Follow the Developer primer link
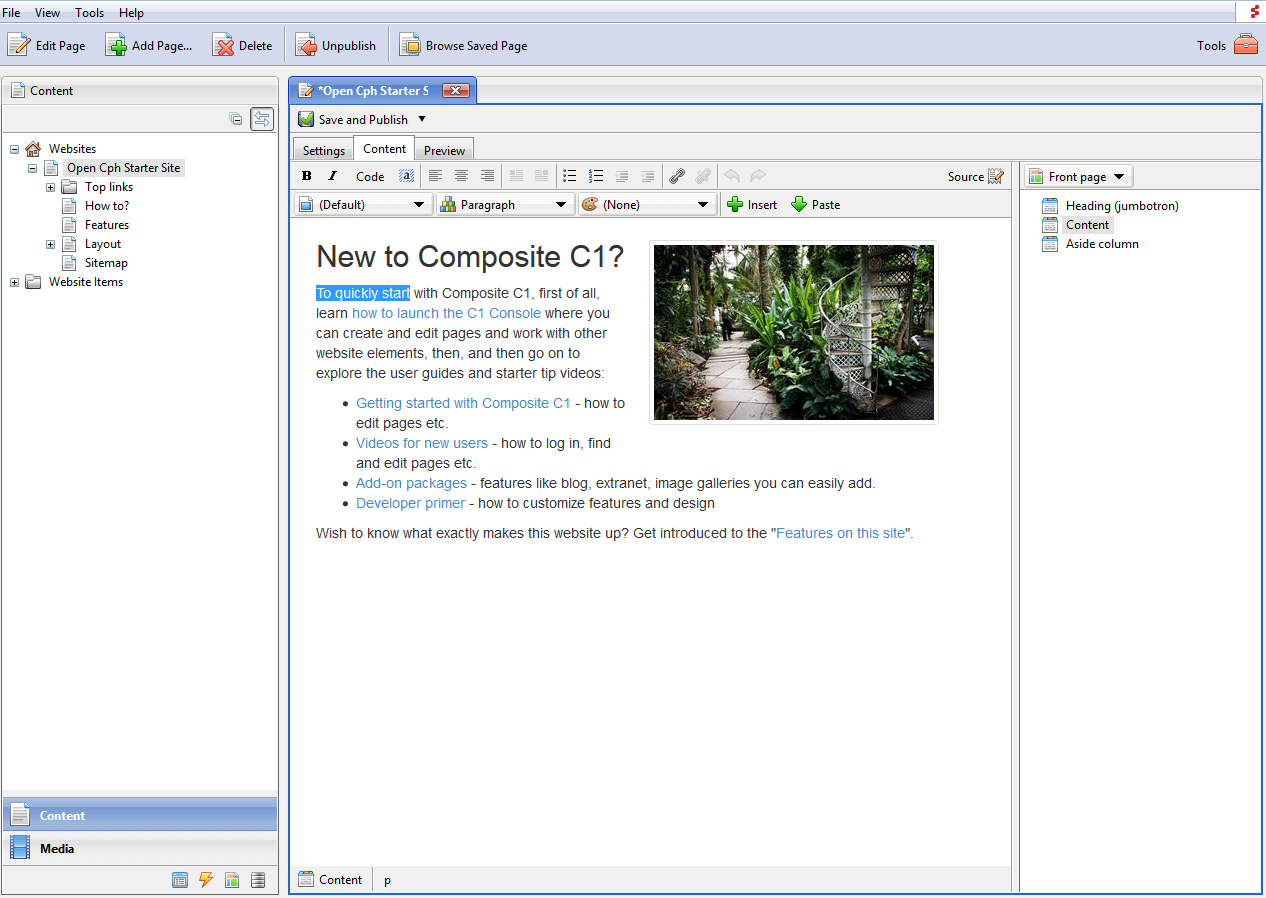The image size is (1266, 898). tap(410, 503)
